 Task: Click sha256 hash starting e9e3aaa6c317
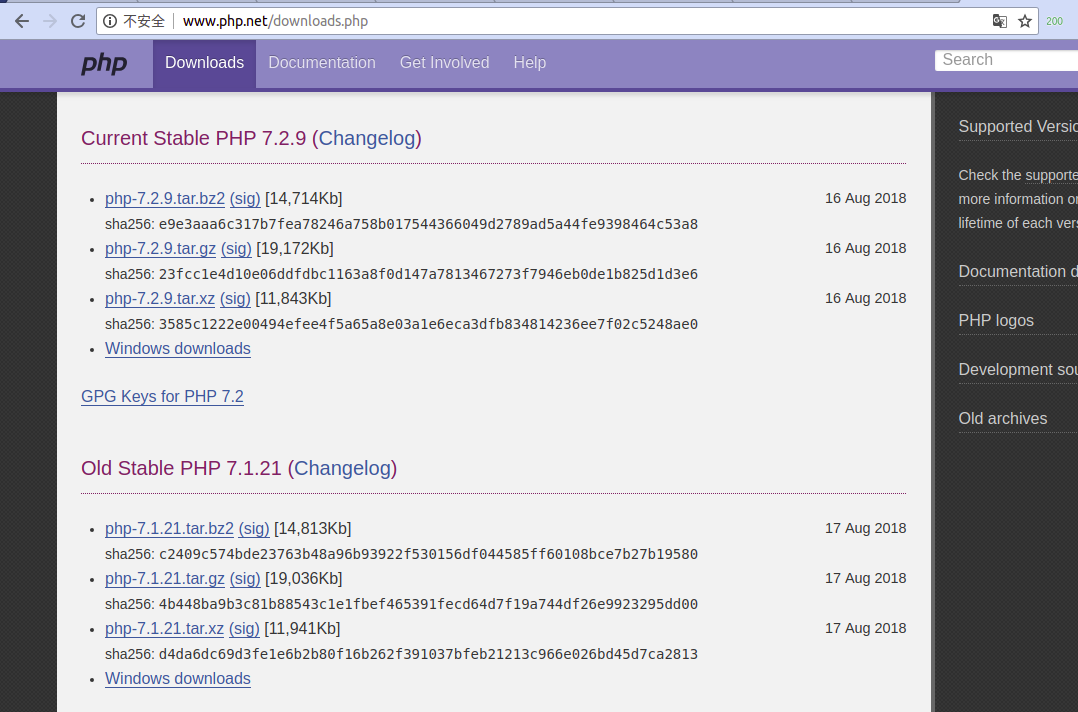point(428,224)
